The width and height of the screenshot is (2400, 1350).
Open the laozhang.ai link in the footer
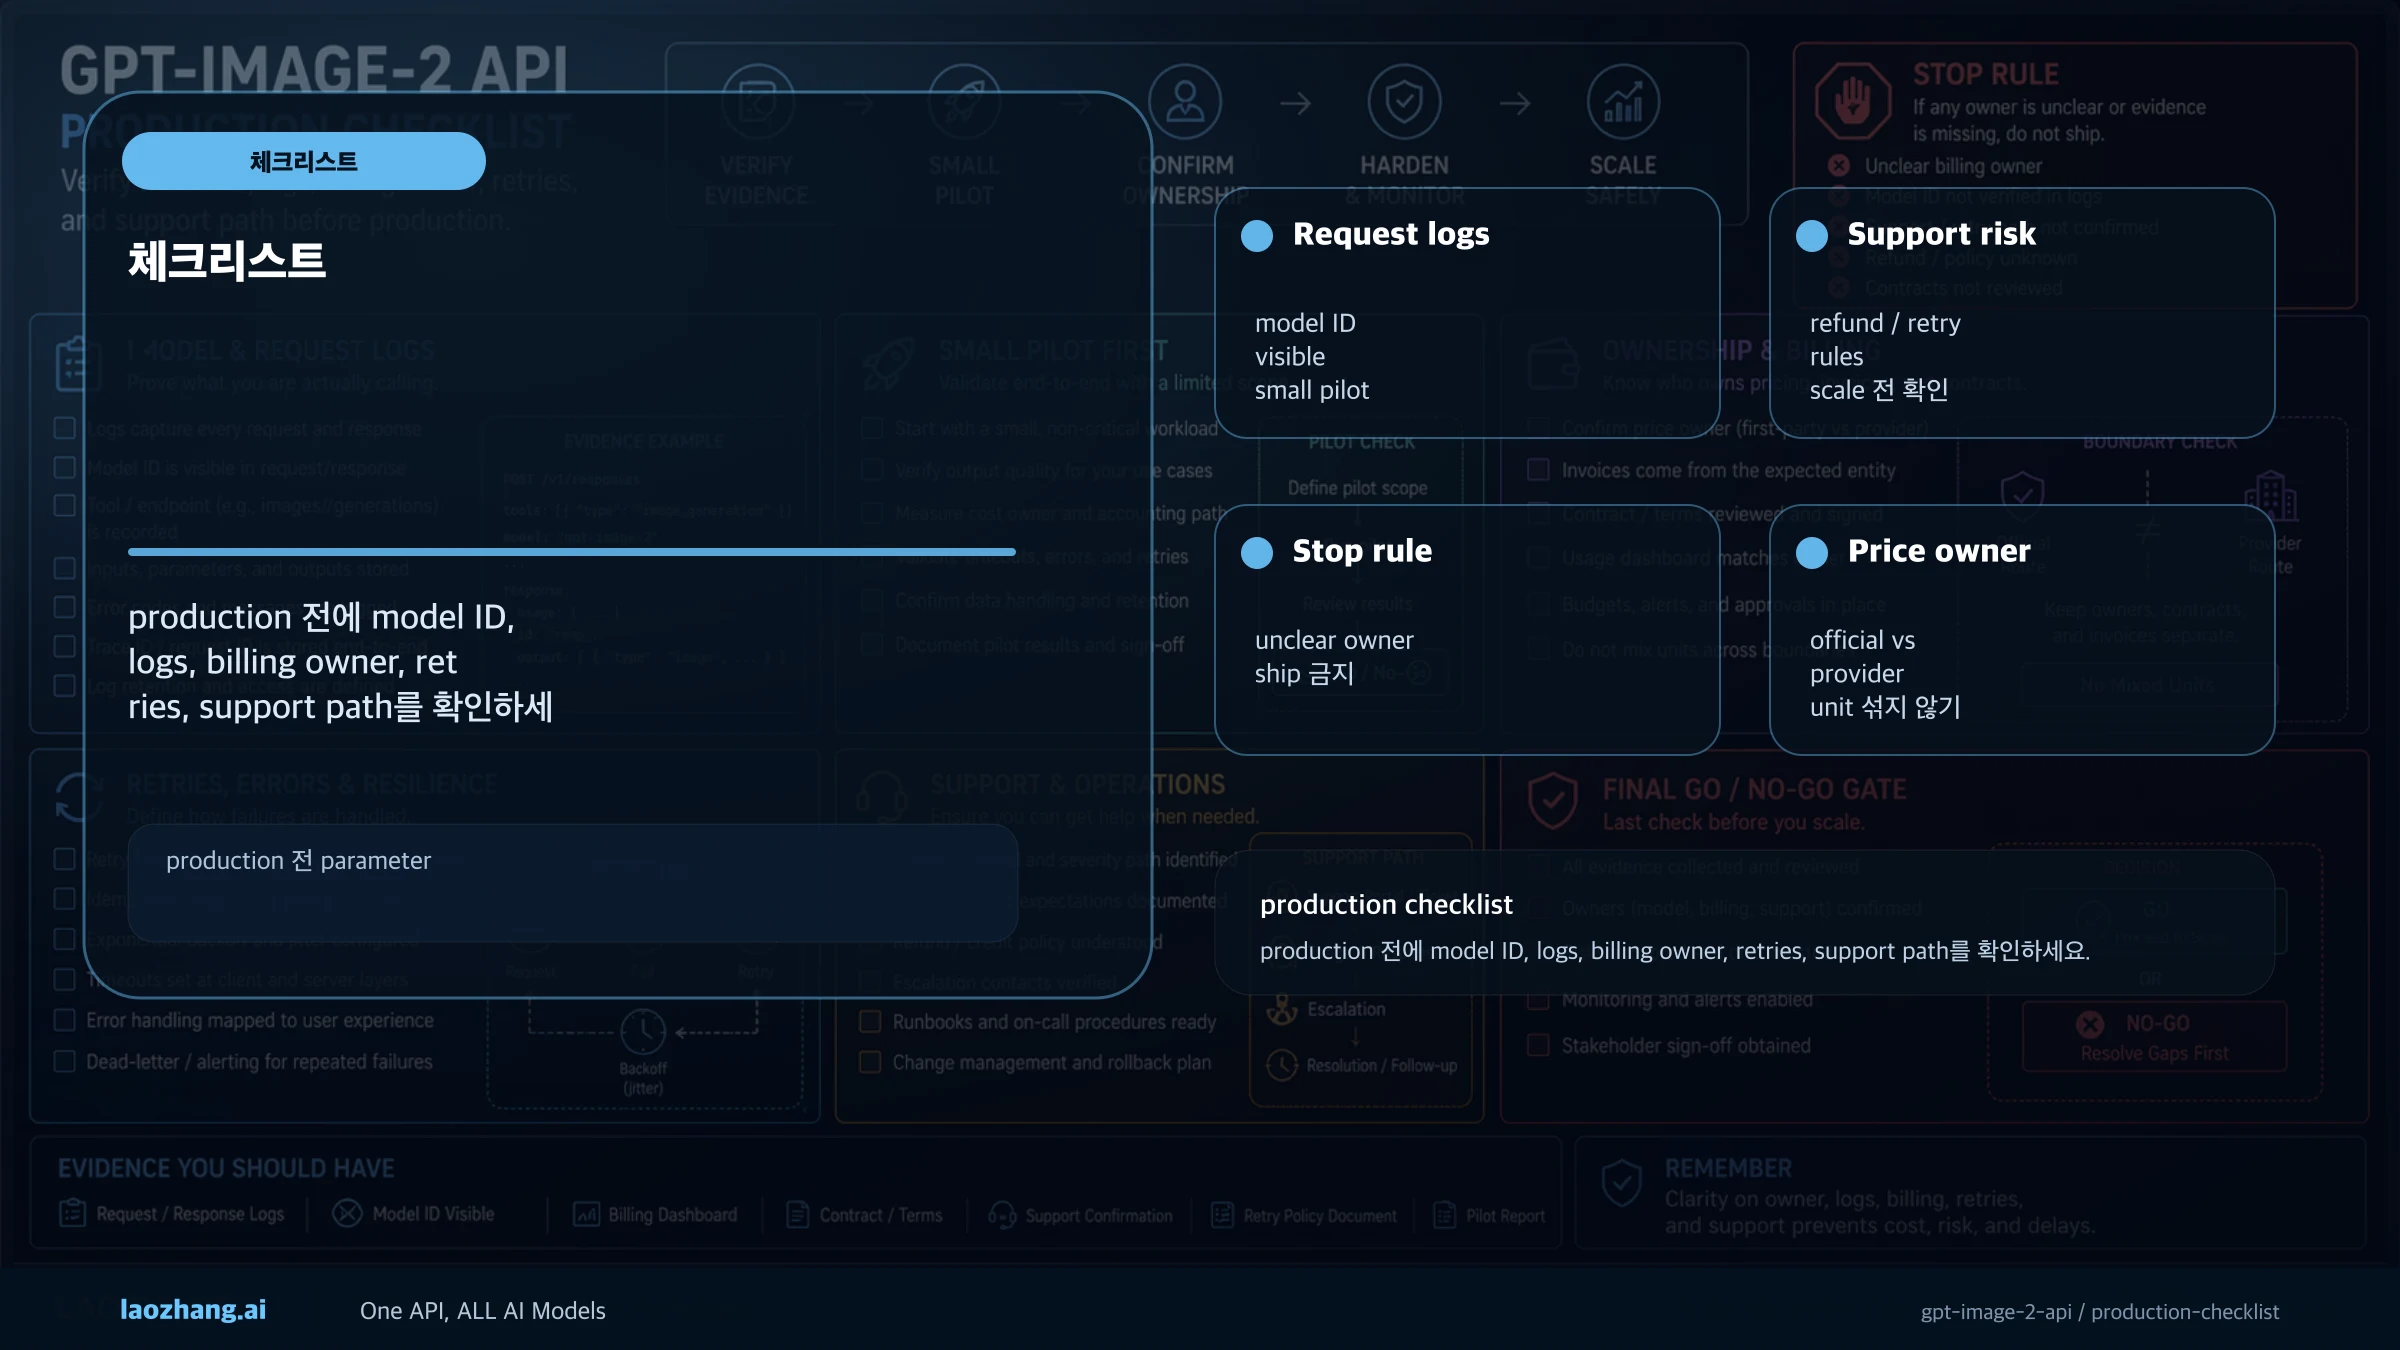tap(193, 1310)
